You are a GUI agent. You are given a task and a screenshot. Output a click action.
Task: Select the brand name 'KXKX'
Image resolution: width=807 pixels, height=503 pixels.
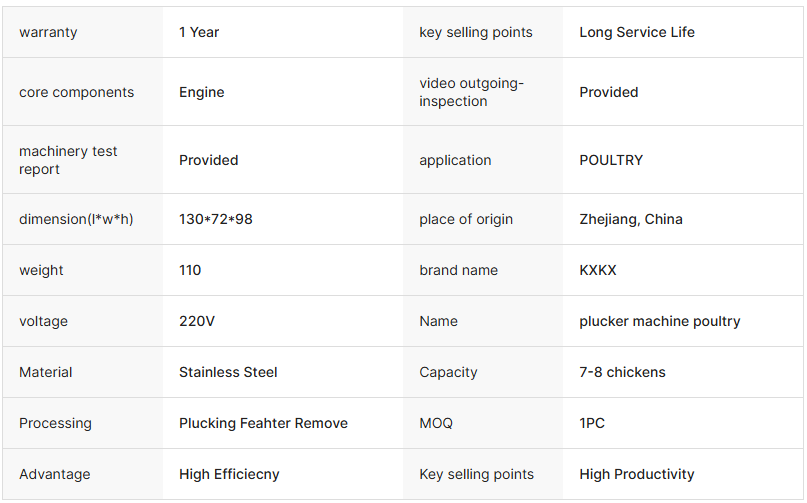598,270
